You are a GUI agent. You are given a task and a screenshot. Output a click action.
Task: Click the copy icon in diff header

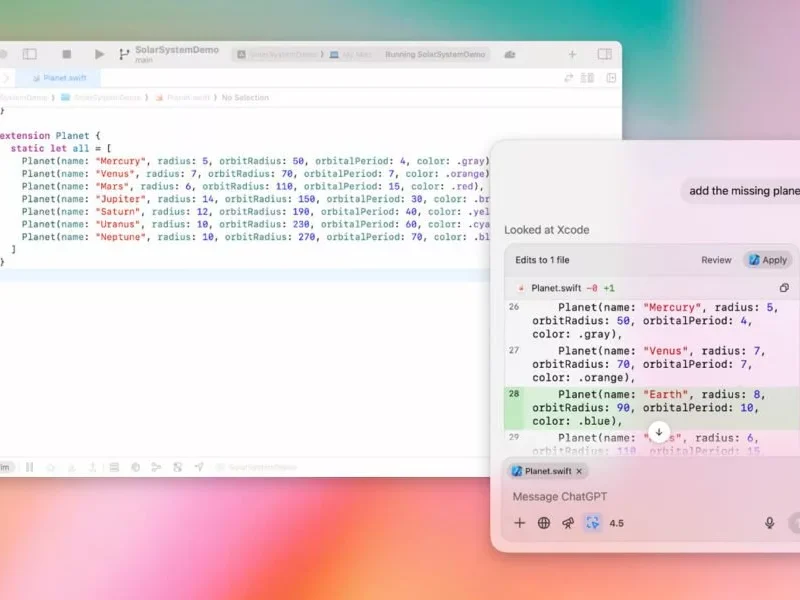[x=784, y=288]
